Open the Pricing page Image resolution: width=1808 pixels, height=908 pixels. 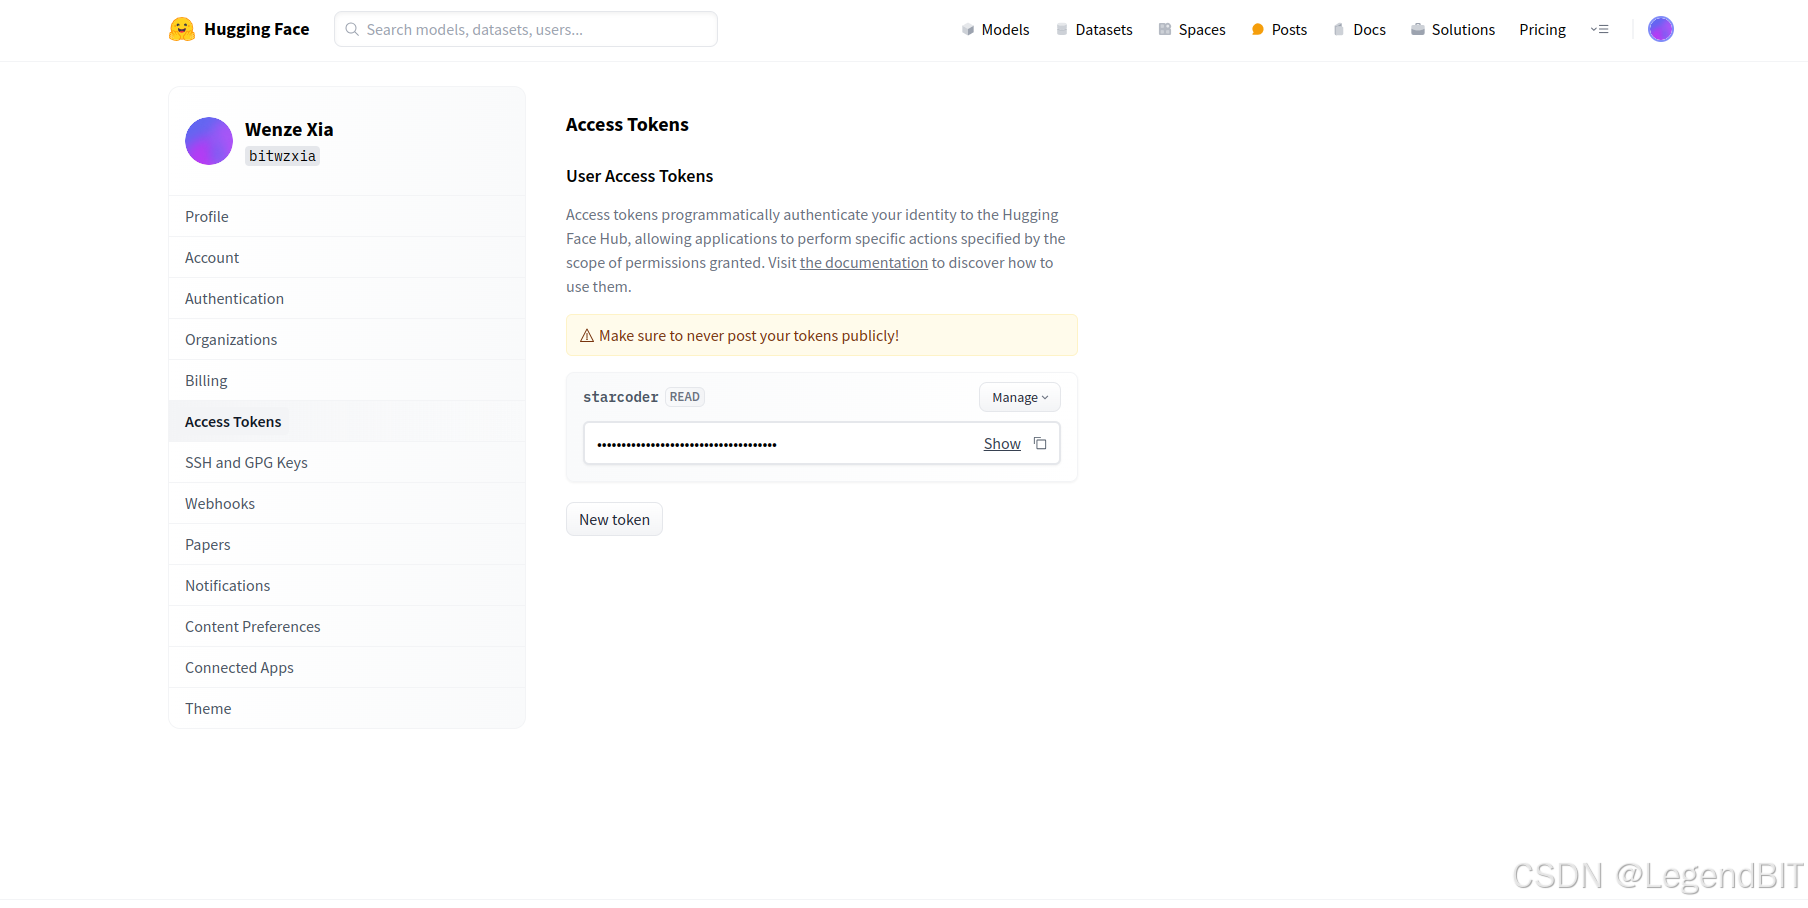1542,30
